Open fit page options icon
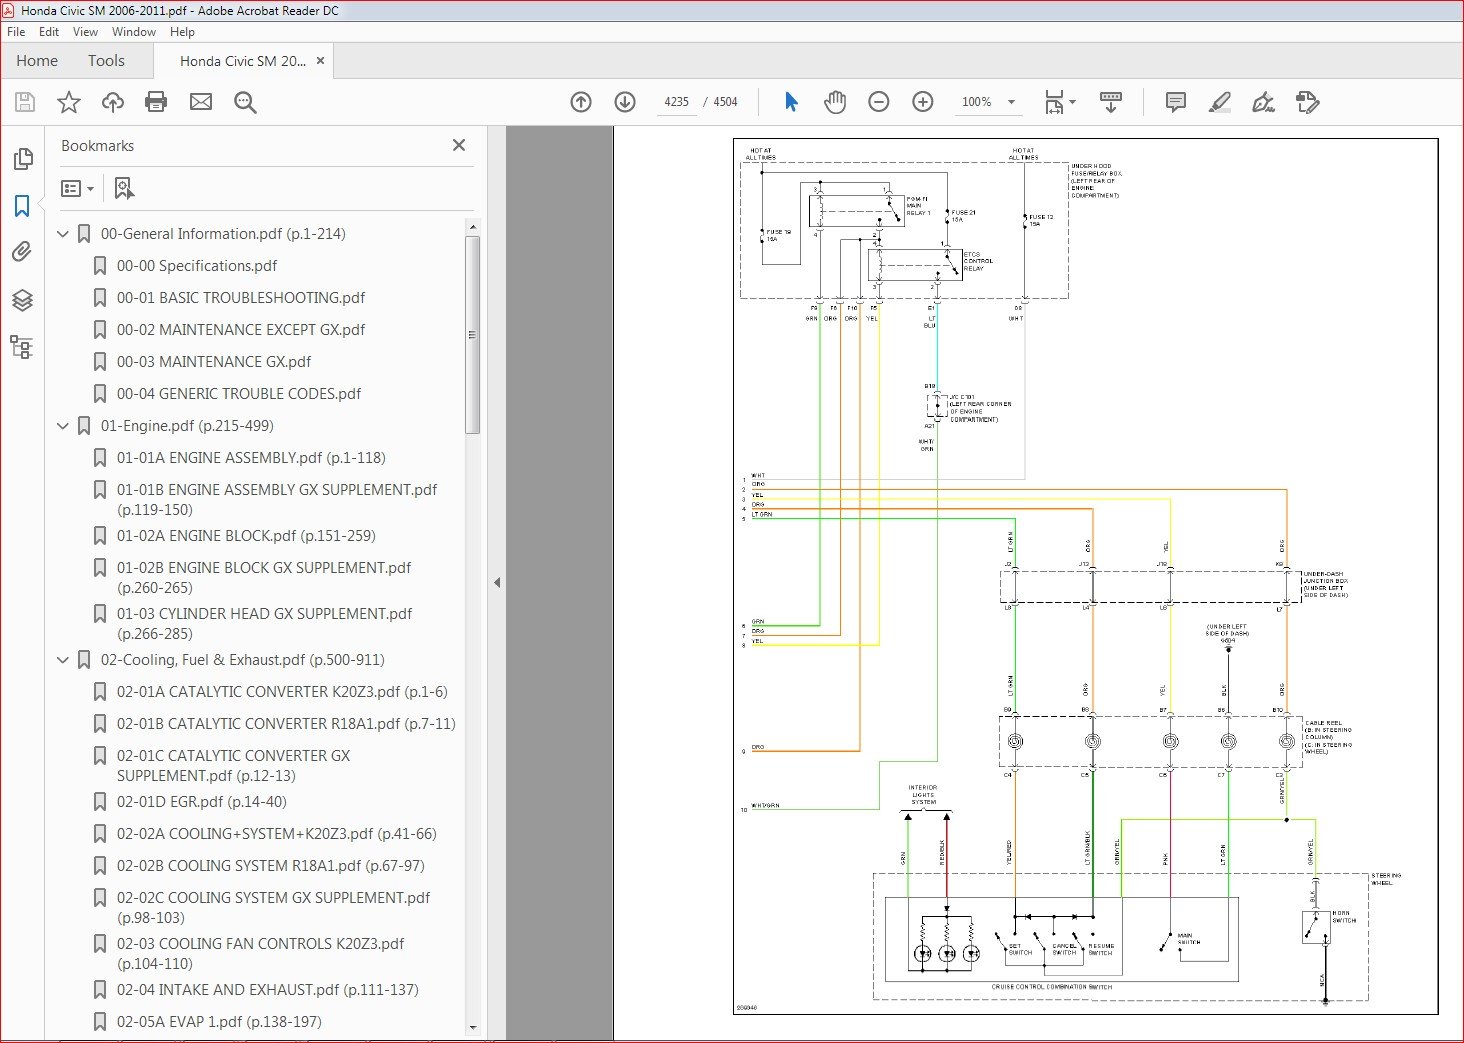This screenshot has width=1464, height=1043. (x=1059, y=102)
